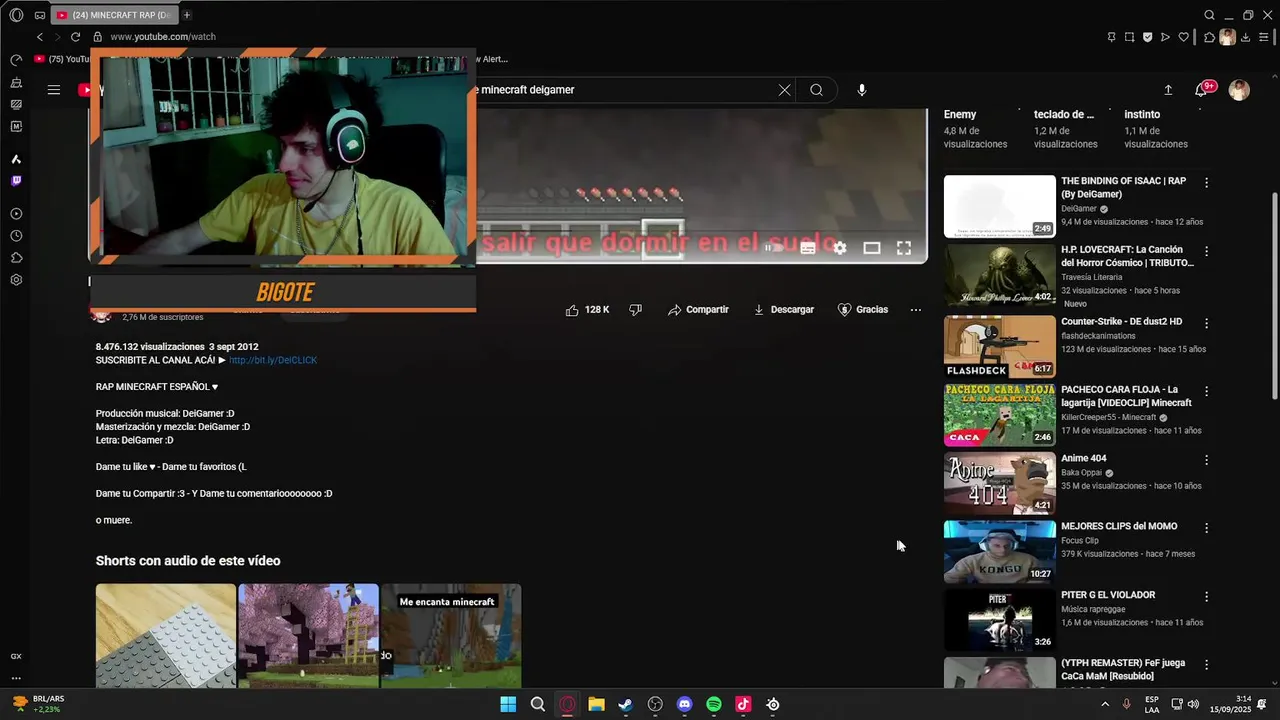
Task: Open the (75) YouTube bookmark
Action: tap(62, 59)
